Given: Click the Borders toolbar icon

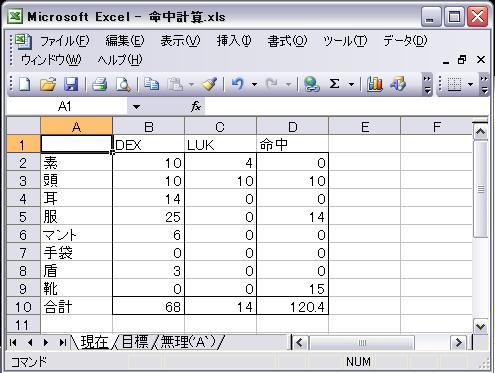Looking at the screenshot, I should click(454, 84).
